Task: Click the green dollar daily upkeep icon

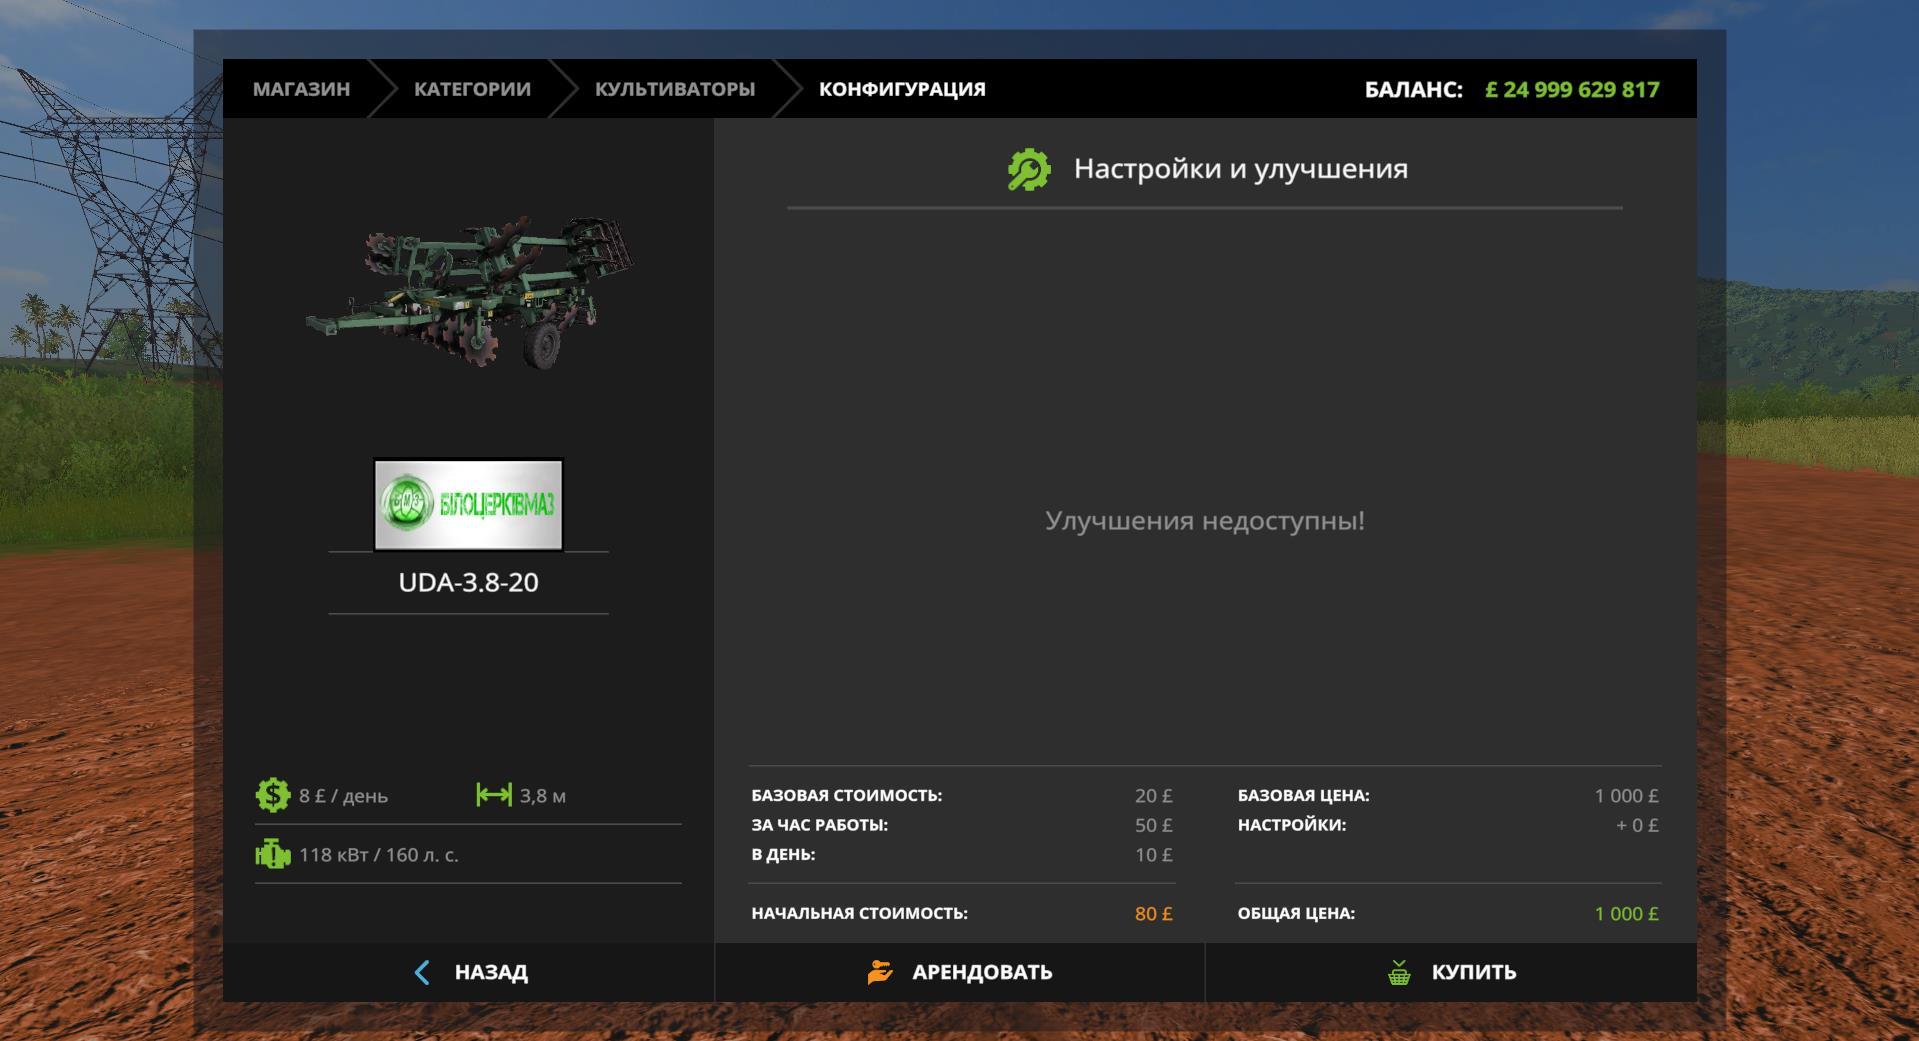Action: click(272, 795)
